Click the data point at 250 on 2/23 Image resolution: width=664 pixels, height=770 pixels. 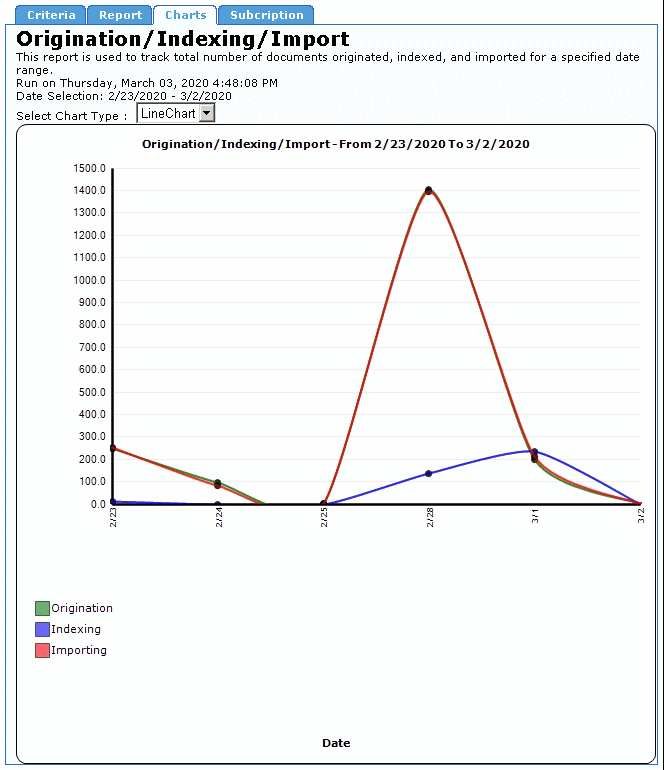pos(113,448)
